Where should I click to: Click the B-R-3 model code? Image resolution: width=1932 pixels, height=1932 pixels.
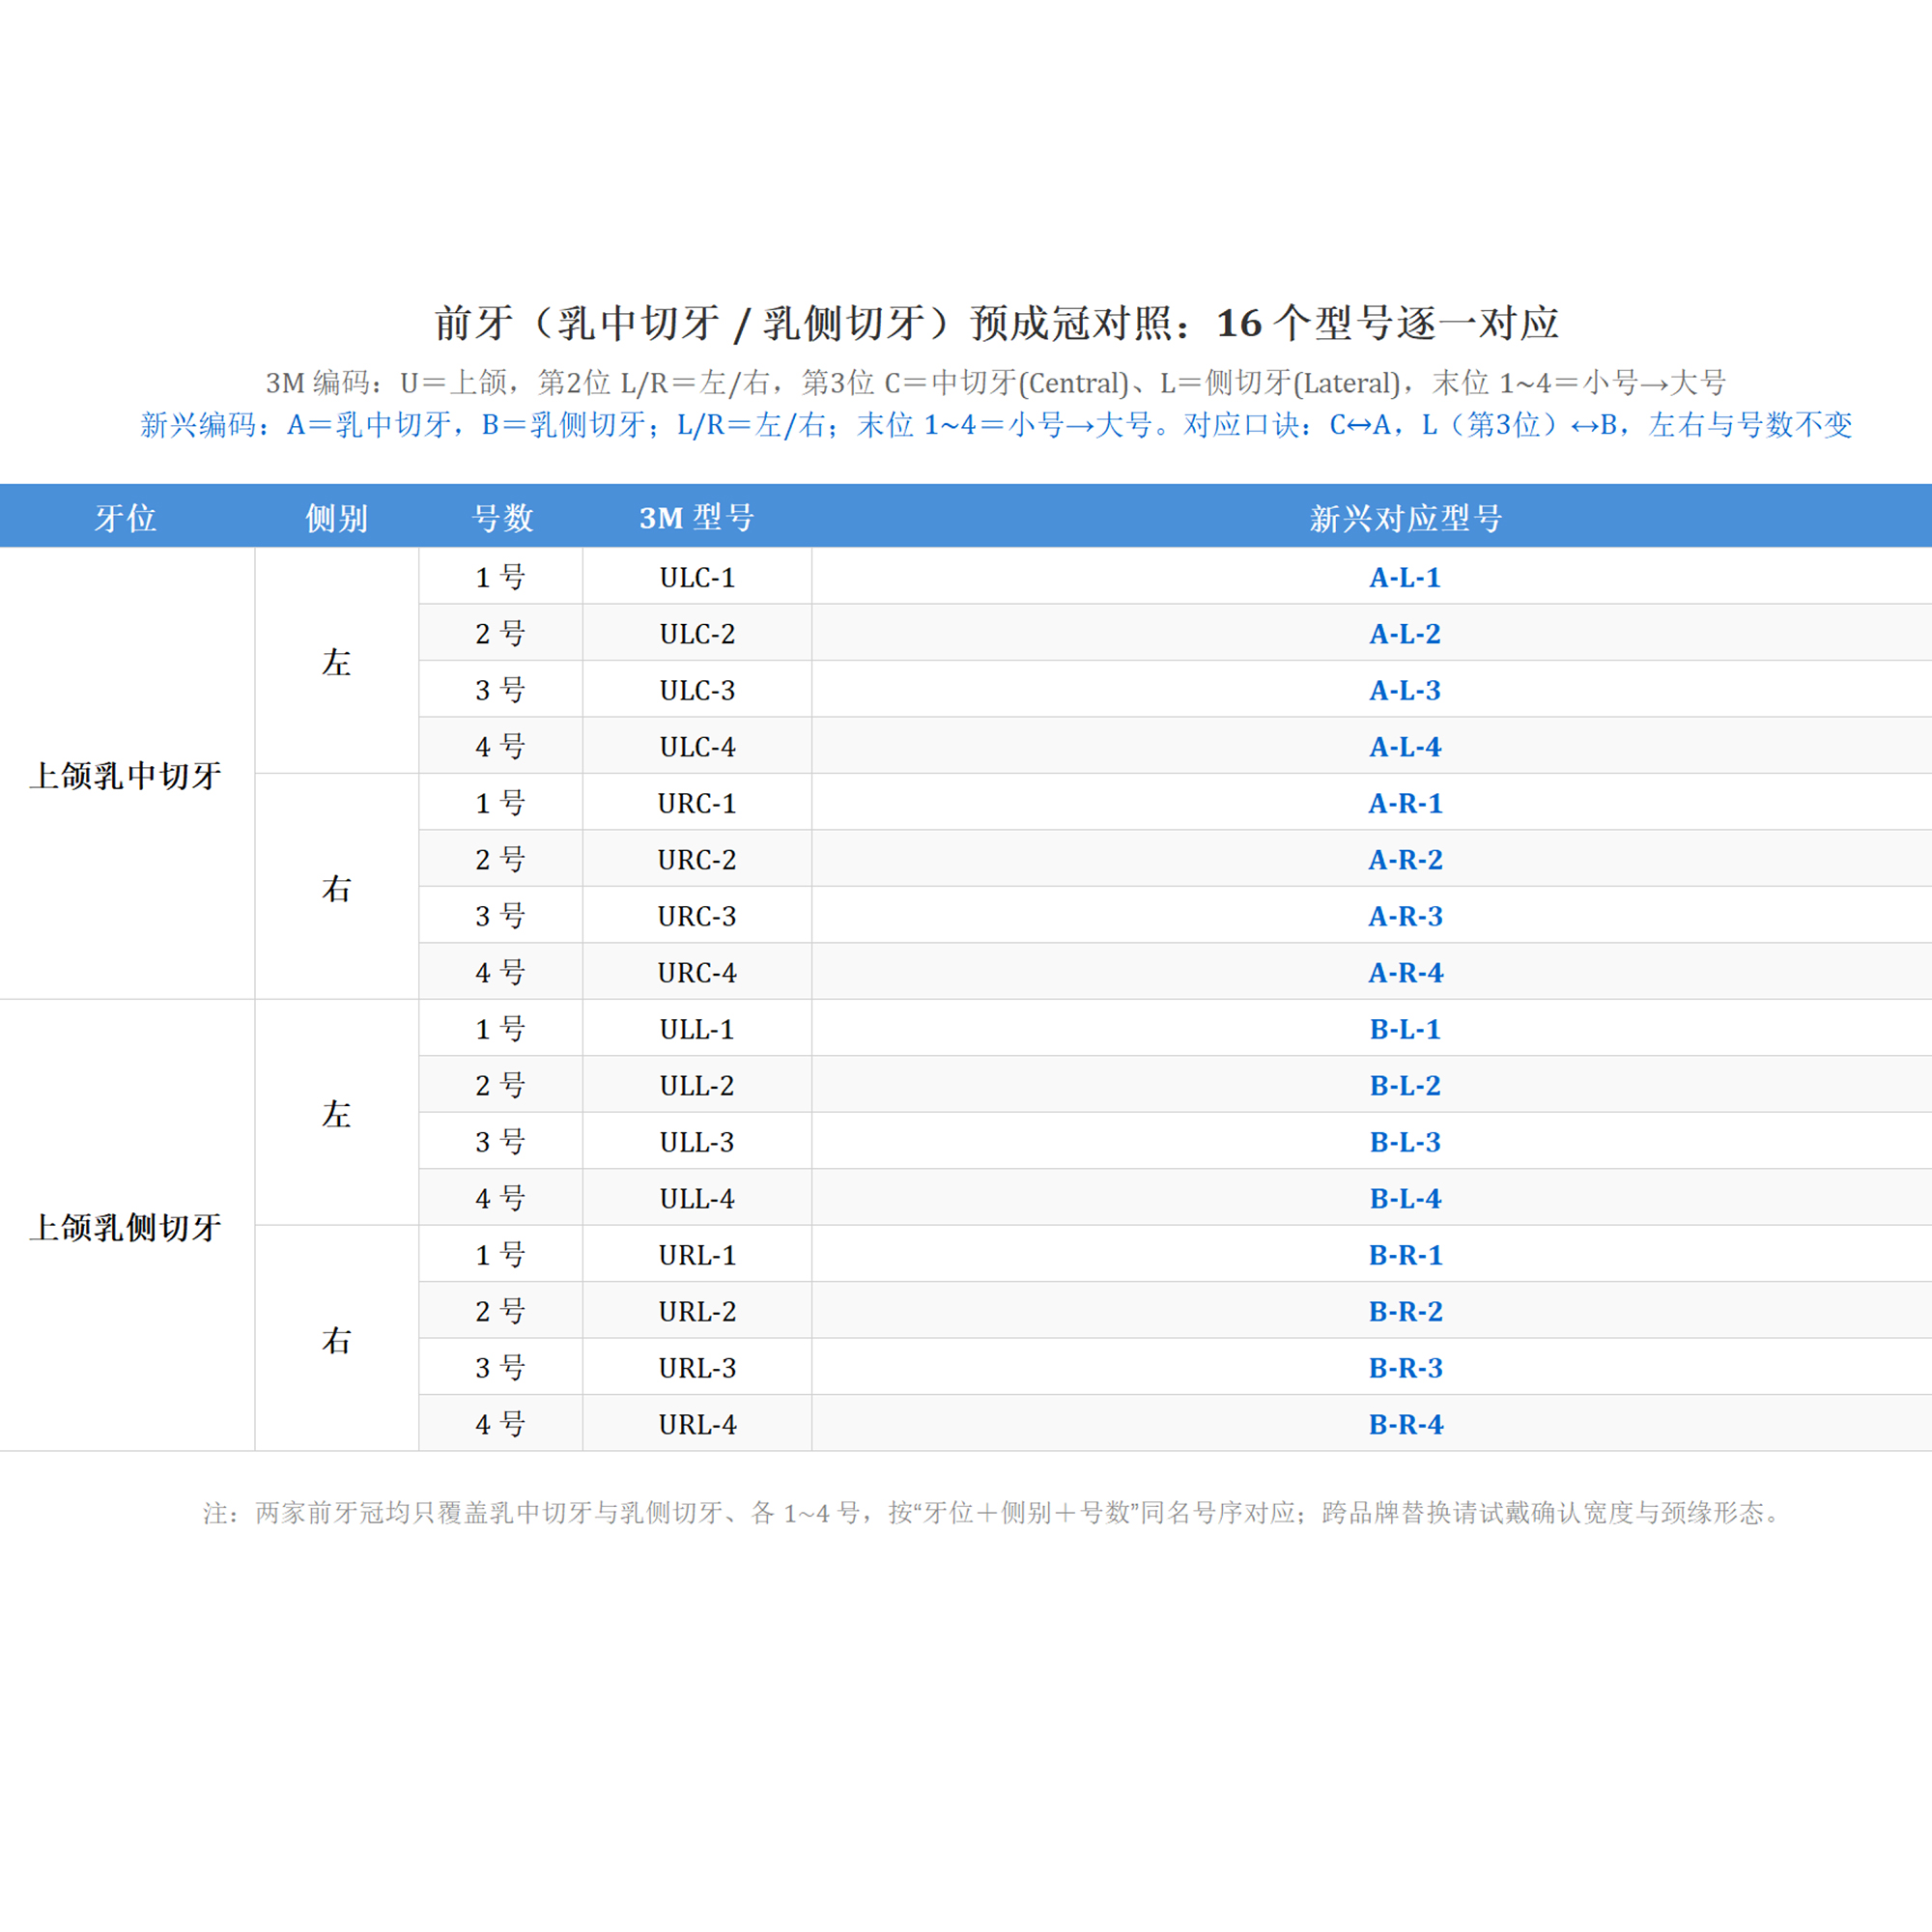pos(1405,1368)
